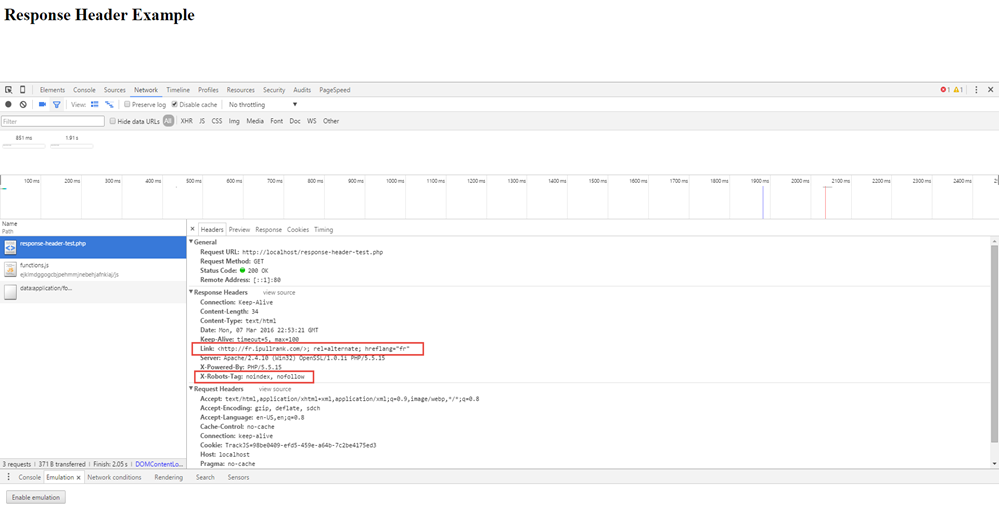Click the record network log button

point(8,104)
